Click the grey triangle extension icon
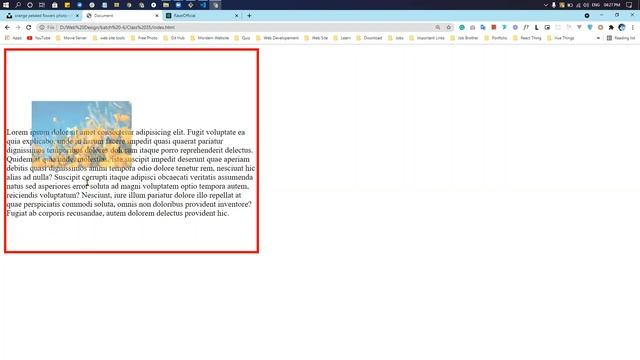The image size is (640, 360). 579,27
